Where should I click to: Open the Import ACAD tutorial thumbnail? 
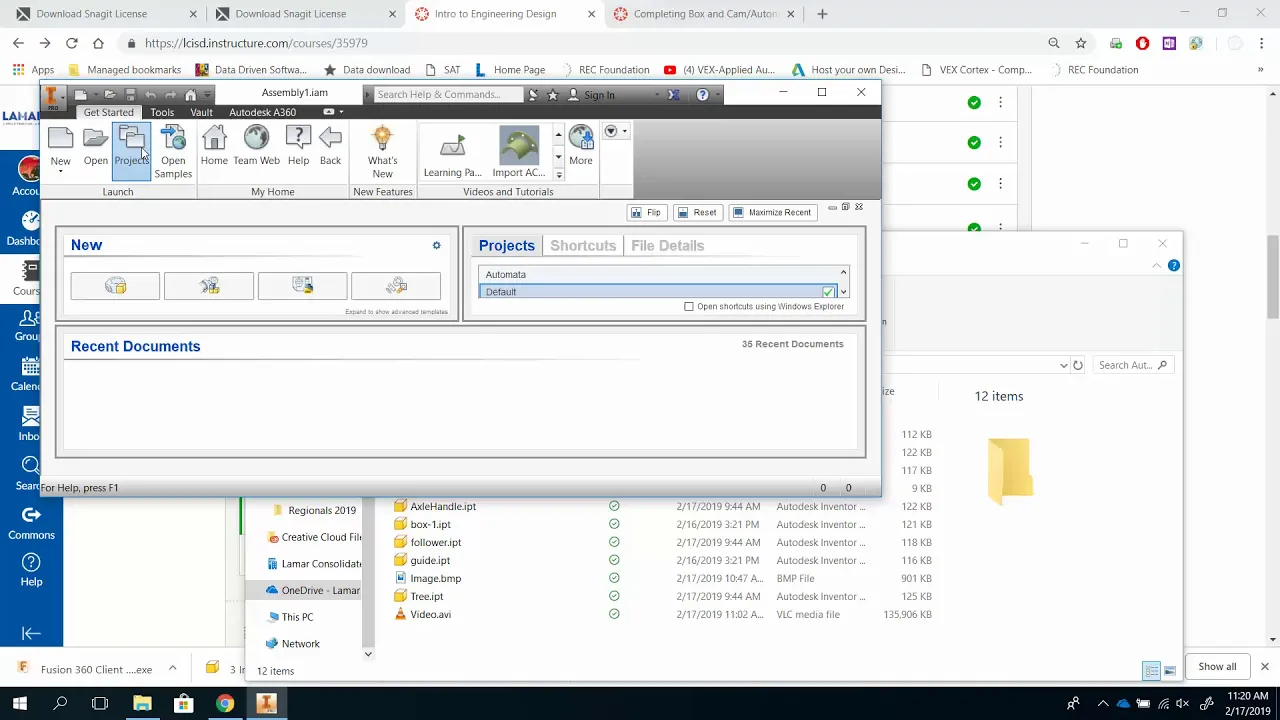pyautogui.click(x=519, y=153)
